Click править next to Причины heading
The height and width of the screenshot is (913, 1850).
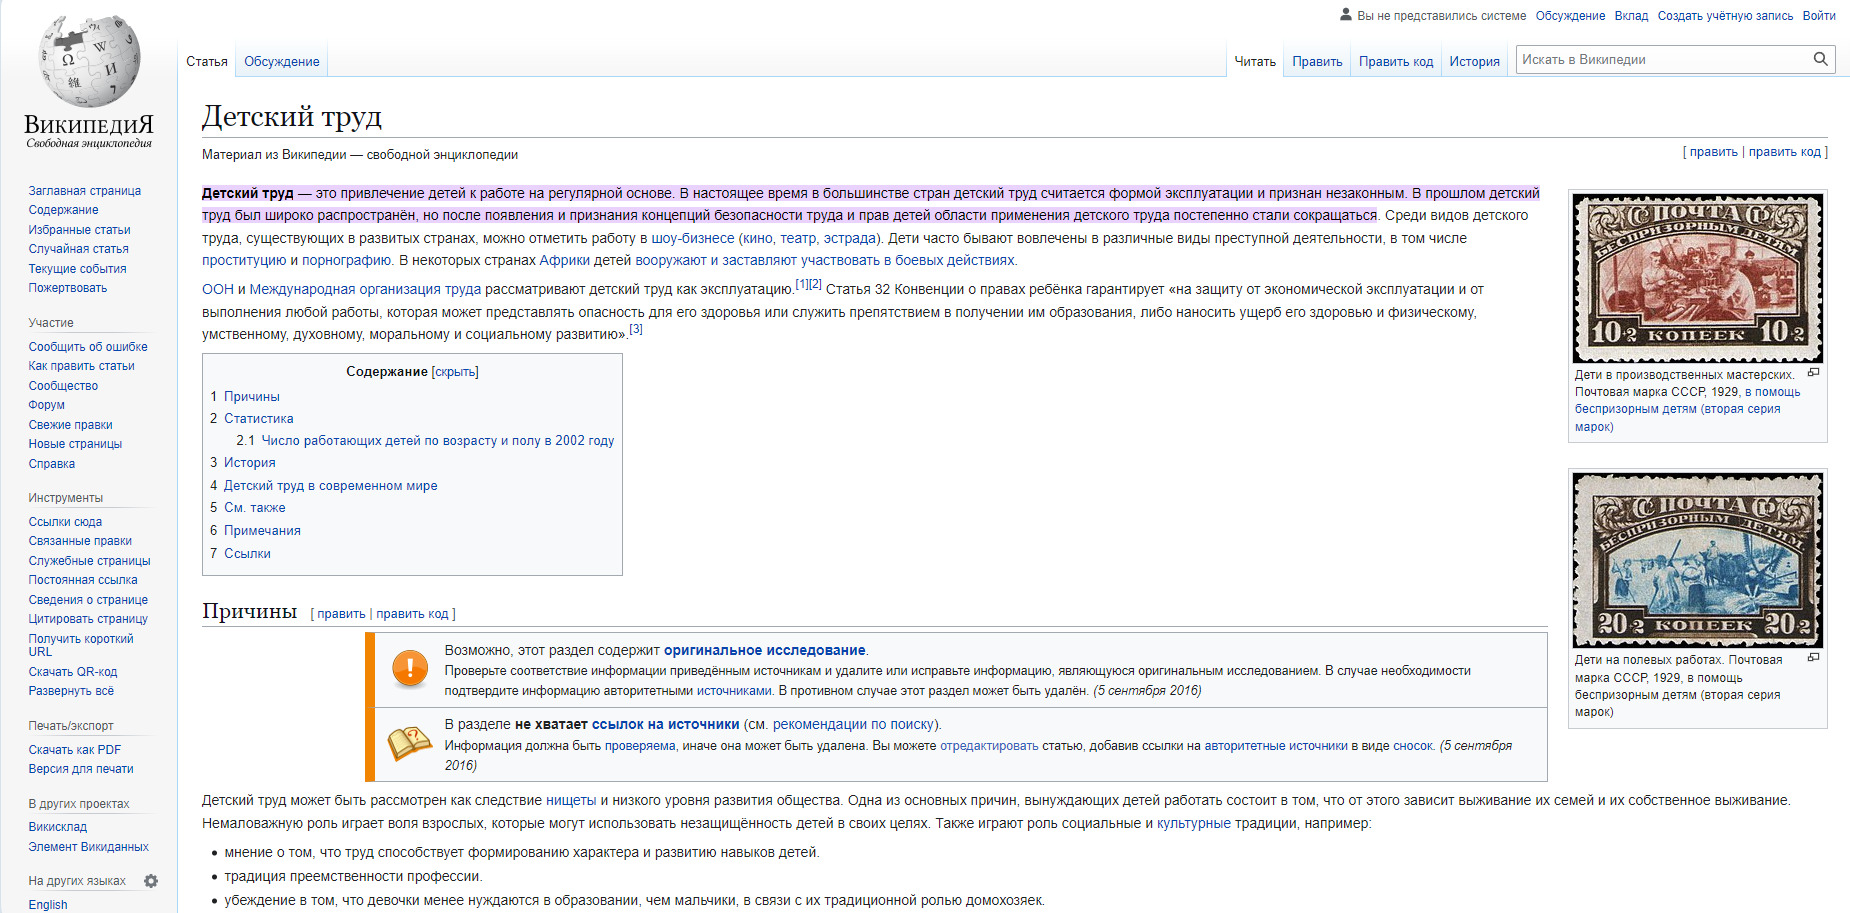(341, 614)
